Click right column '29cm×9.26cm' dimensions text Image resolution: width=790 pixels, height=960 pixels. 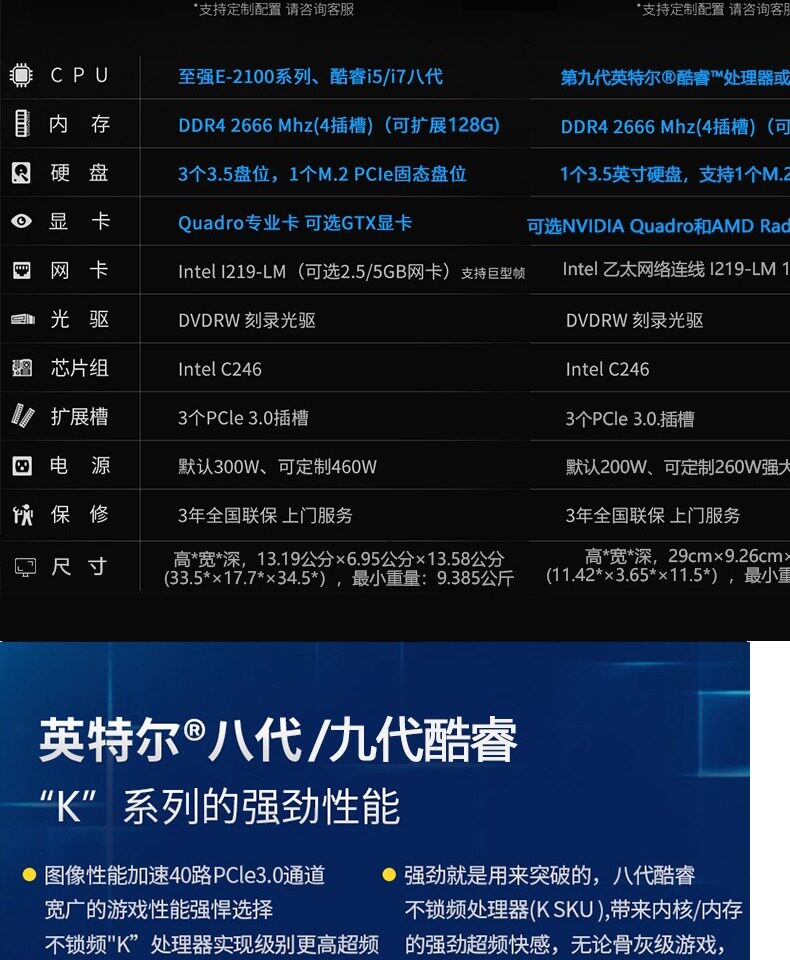tap(725, 556)
